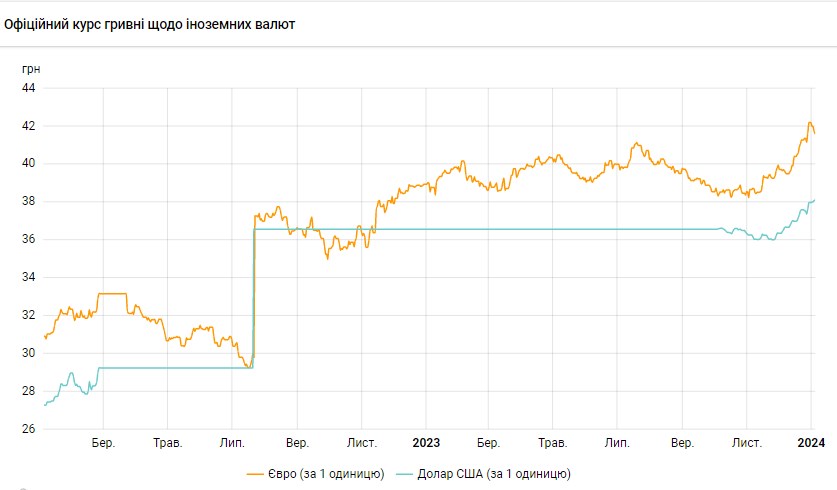The width and height of the screenshot is (837, 490).
Task: Click the 26 value on the y-axis
Action: (x=28, y=429)
